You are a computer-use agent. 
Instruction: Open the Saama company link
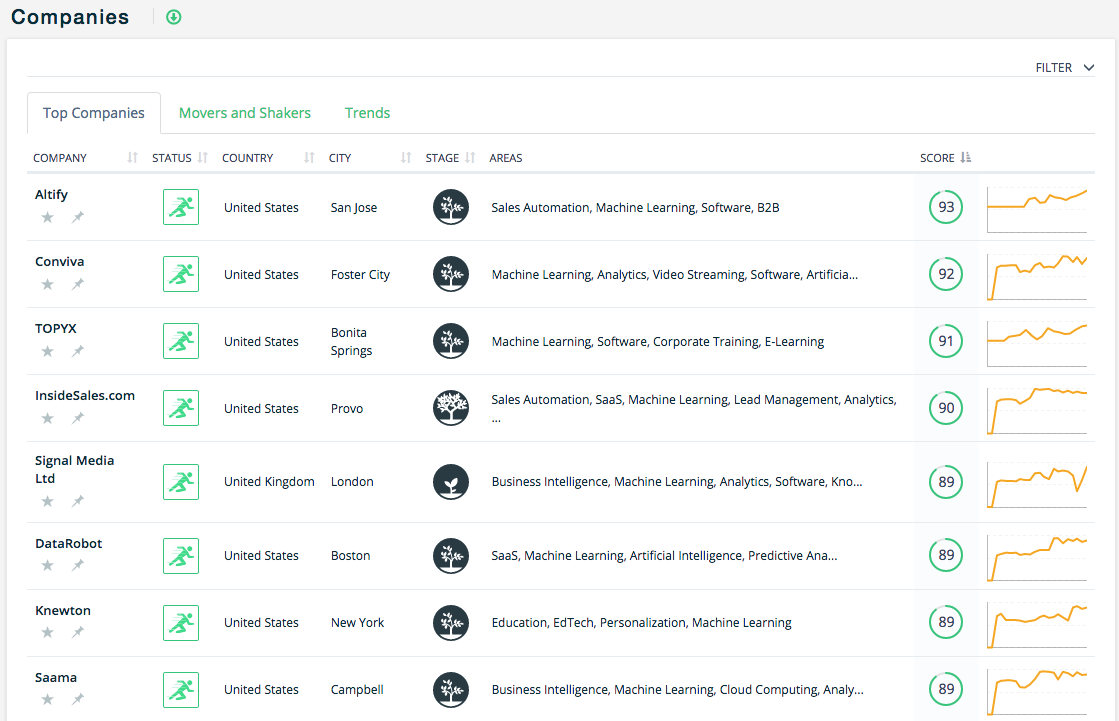(x=56, y=677)
